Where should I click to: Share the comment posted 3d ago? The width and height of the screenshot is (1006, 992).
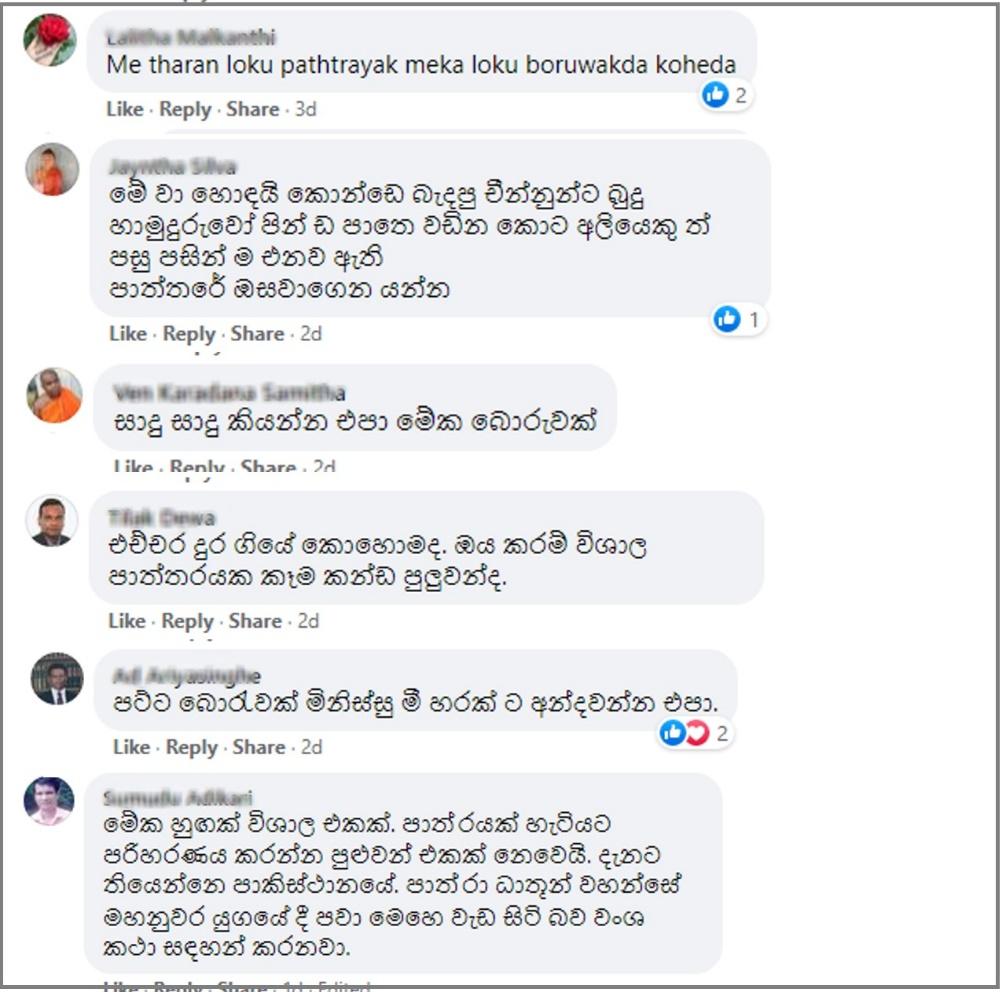click(x=252, y=109)
